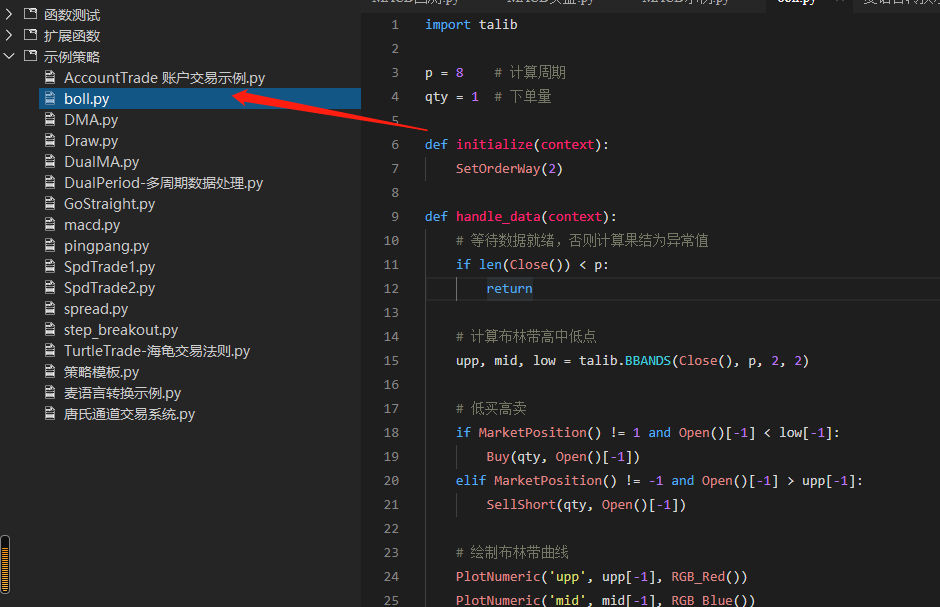This screenshot has width=940, height=607.
Task: Click 'RGB_Blue()' on line 25
Action: click(x=713, y=600)
